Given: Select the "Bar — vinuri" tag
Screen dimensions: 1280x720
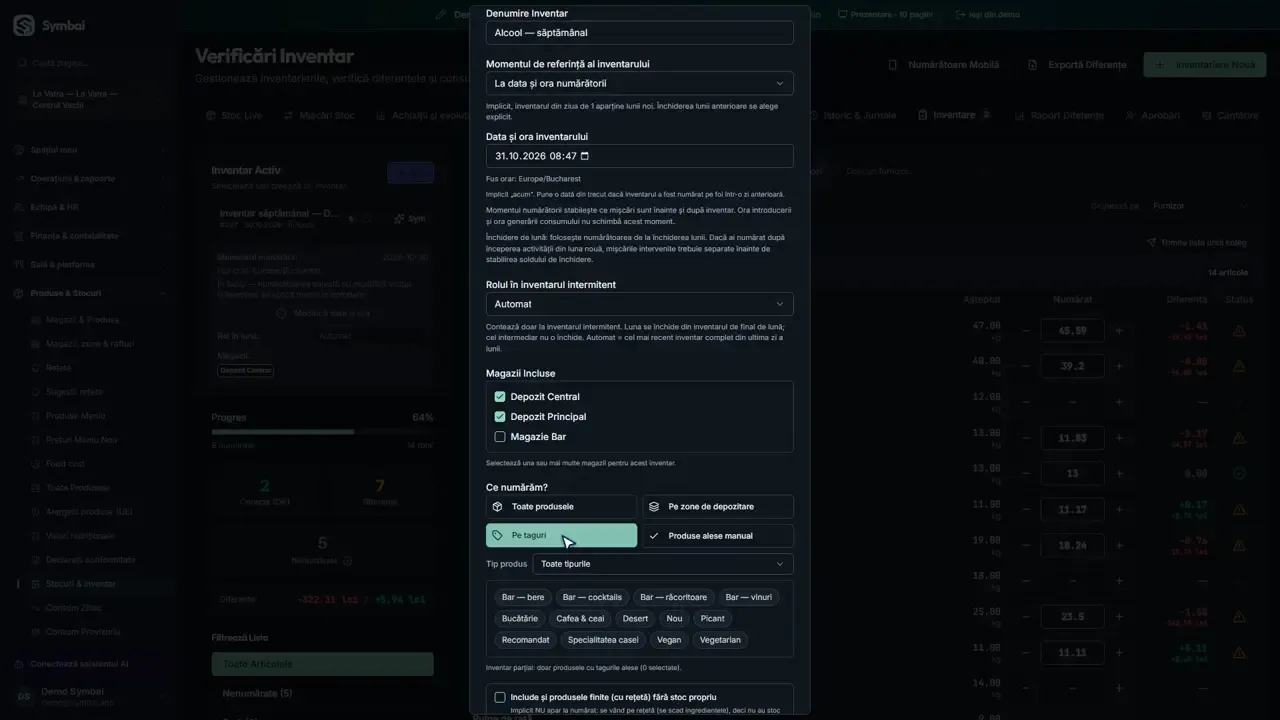Looking at the screenshot, I should 749,597.
